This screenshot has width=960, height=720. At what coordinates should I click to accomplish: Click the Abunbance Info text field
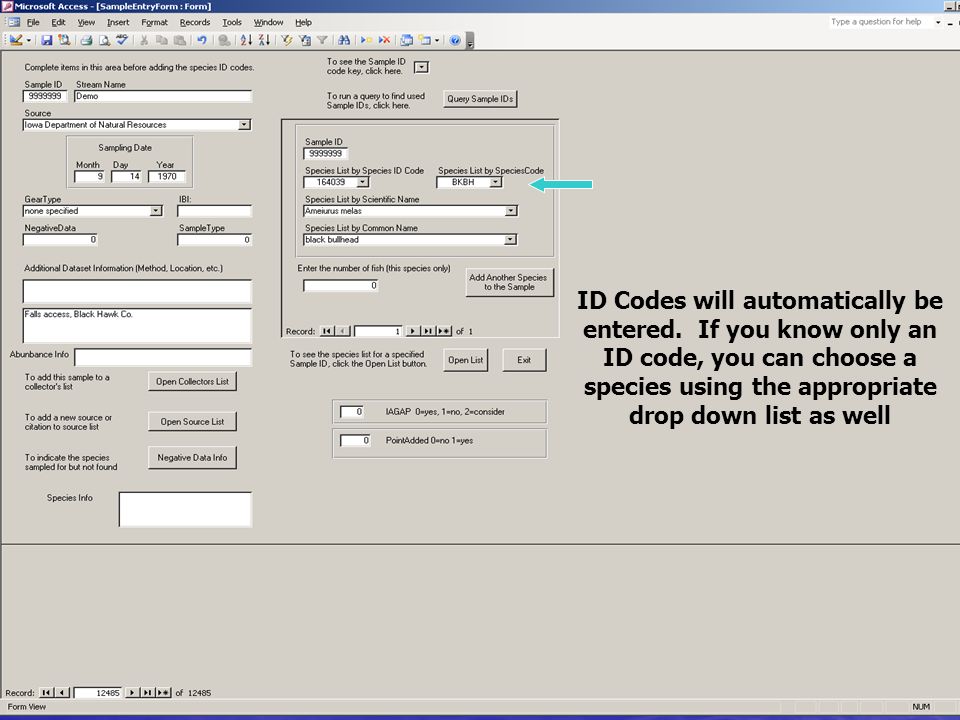pos(163,357)
